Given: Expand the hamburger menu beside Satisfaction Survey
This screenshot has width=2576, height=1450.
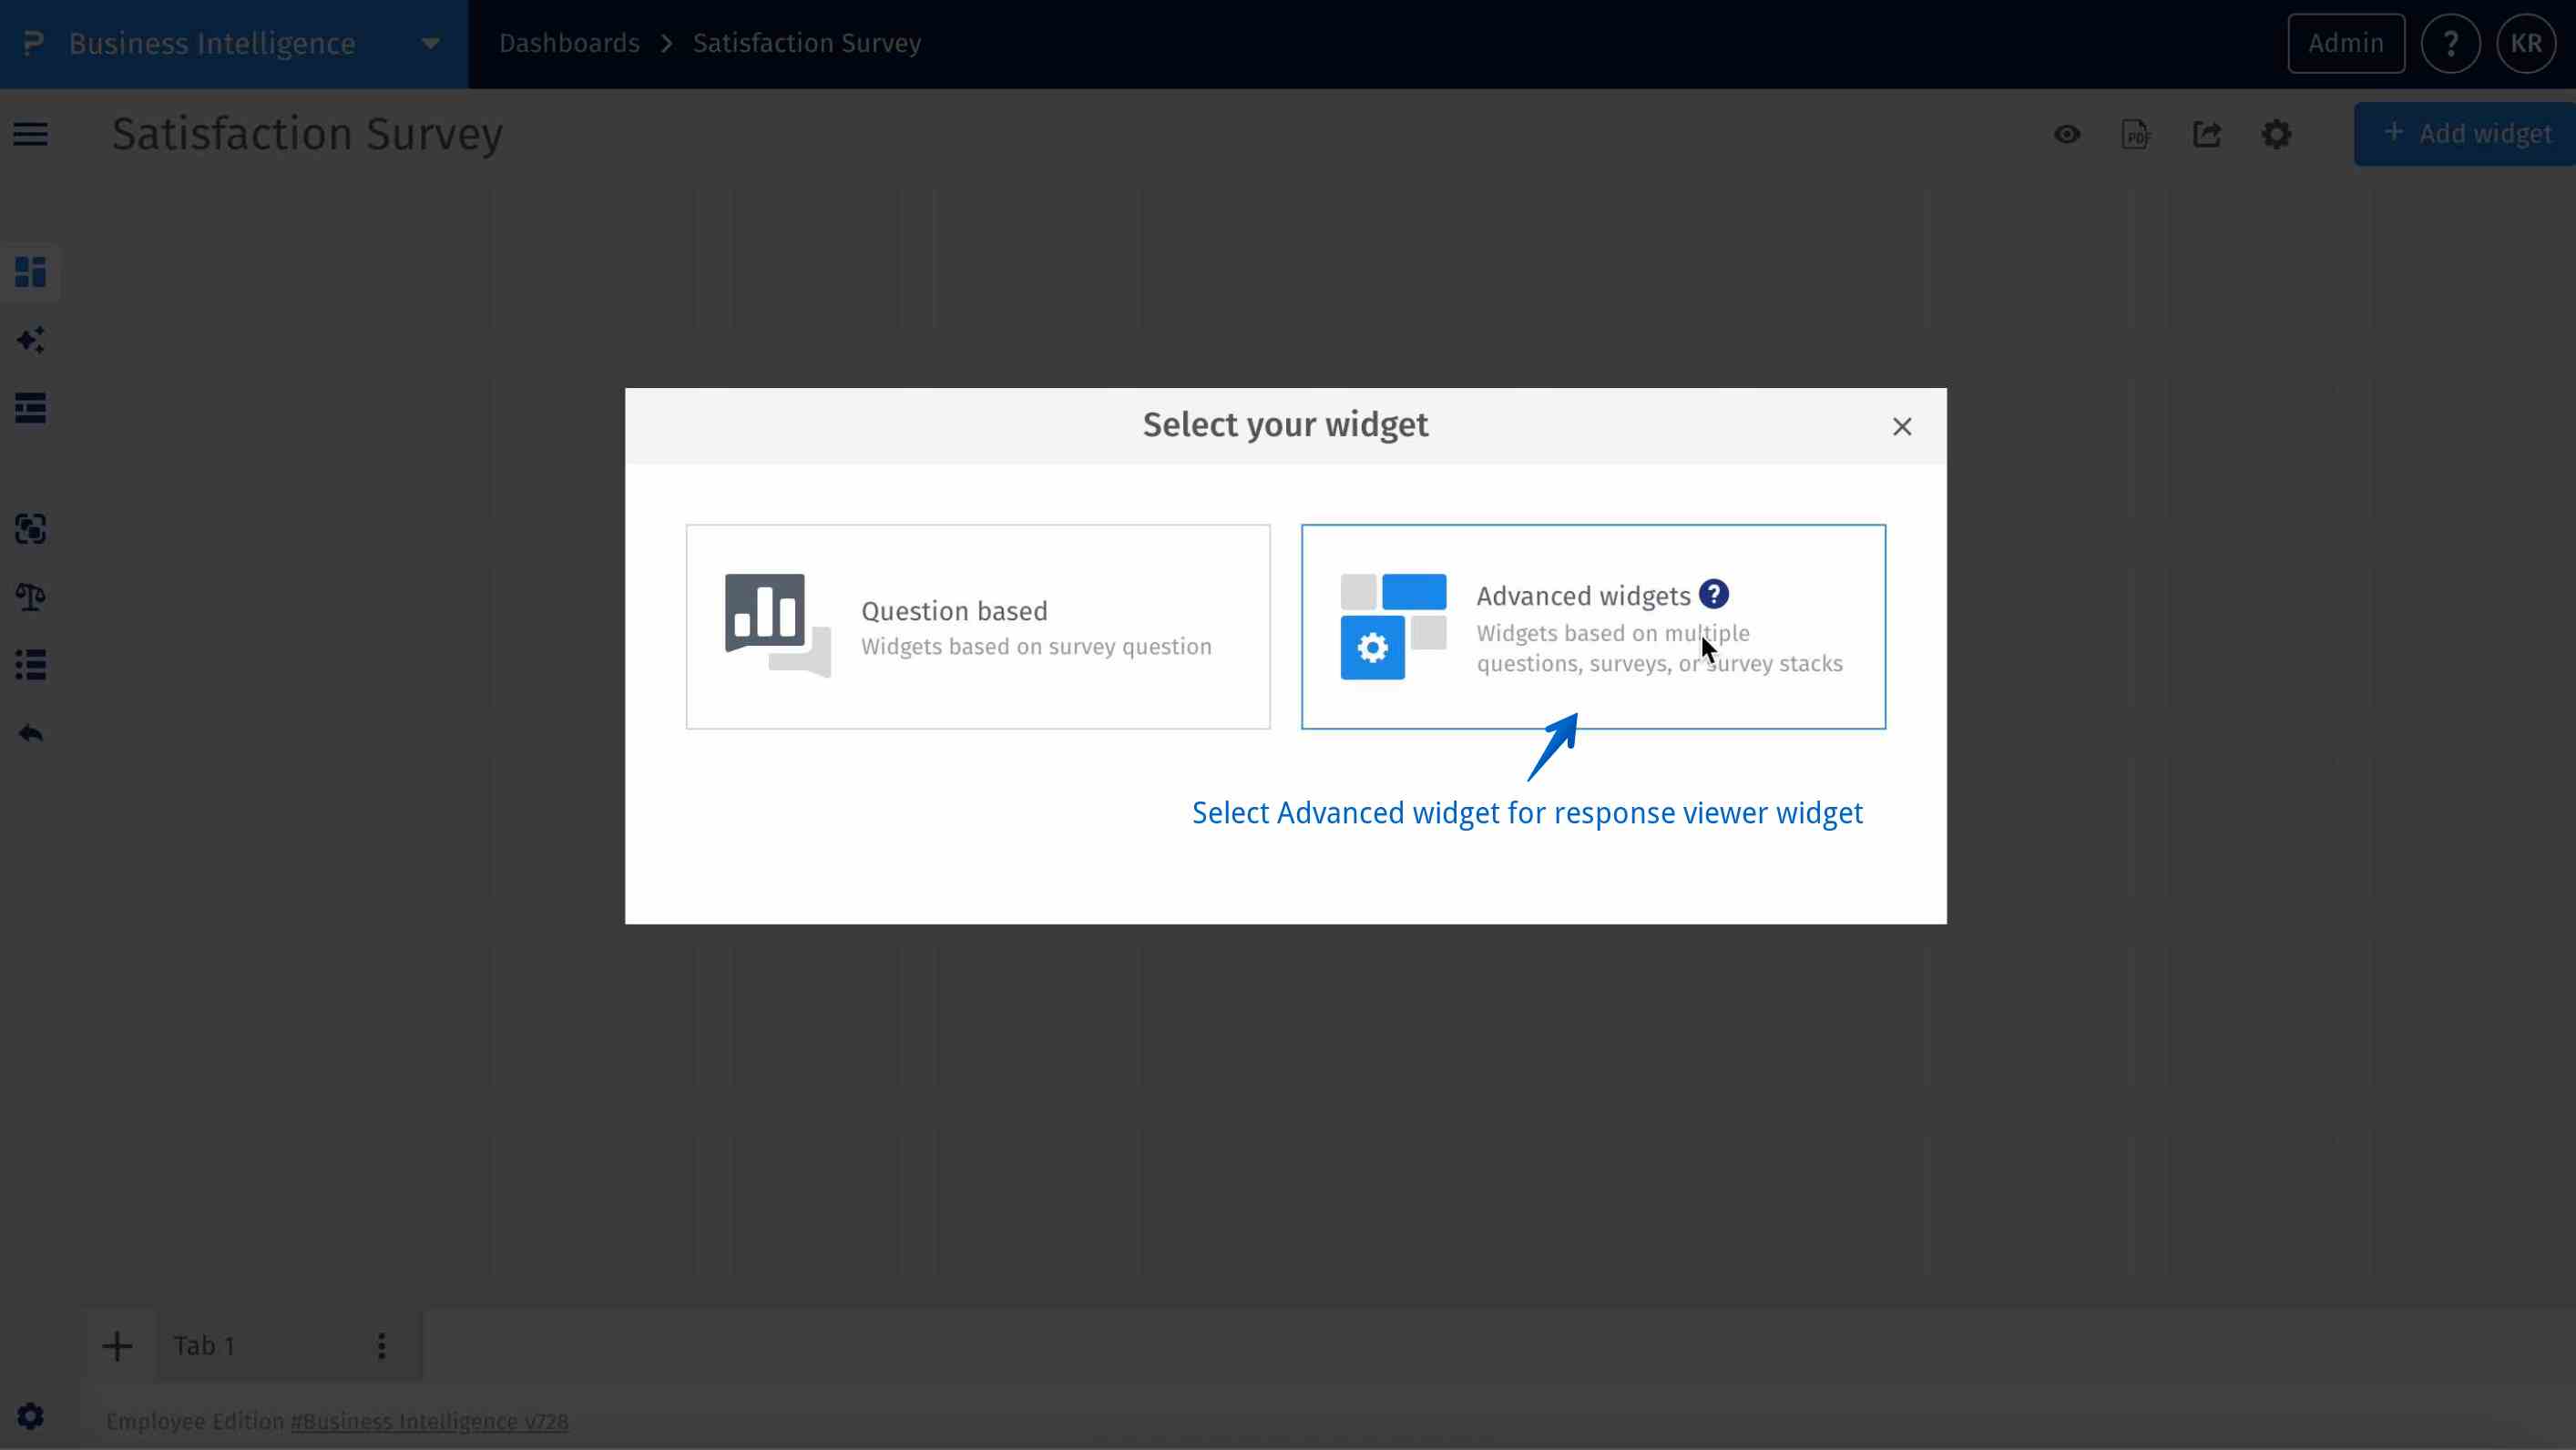Looking at the screenshot, I should click(29, 133).
